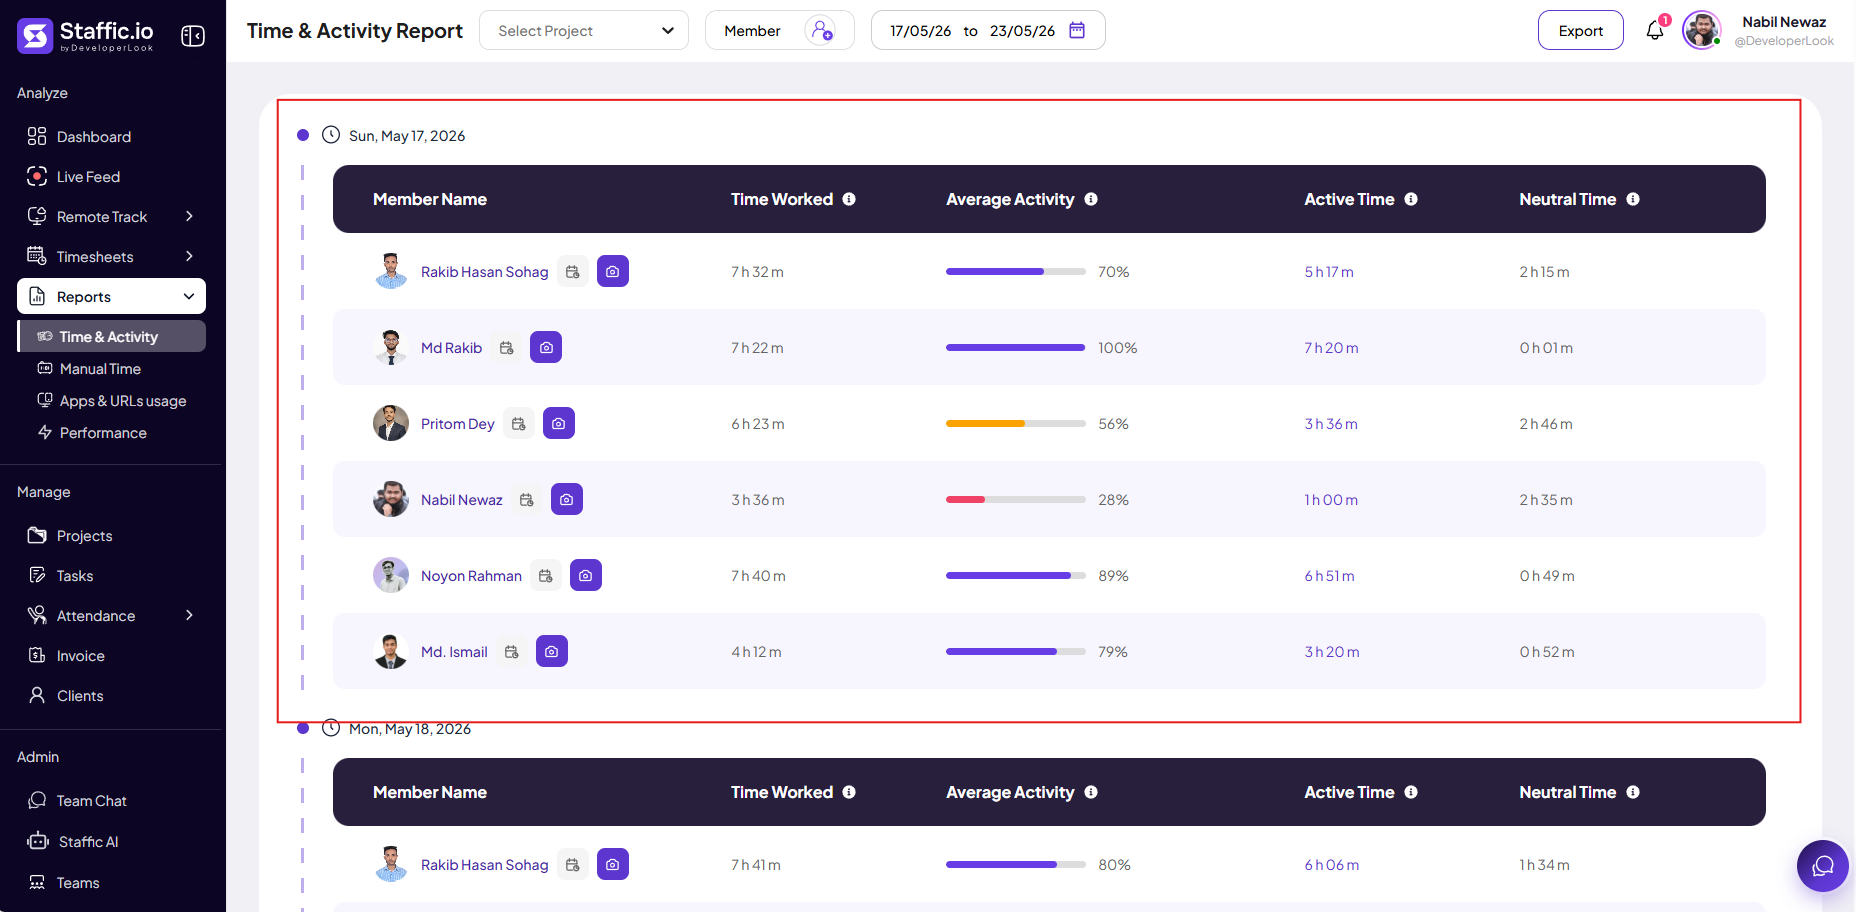This screenshot has height=912, width=1856.
Task: Open Apps & URLs usage report
Action: [123, 400]
